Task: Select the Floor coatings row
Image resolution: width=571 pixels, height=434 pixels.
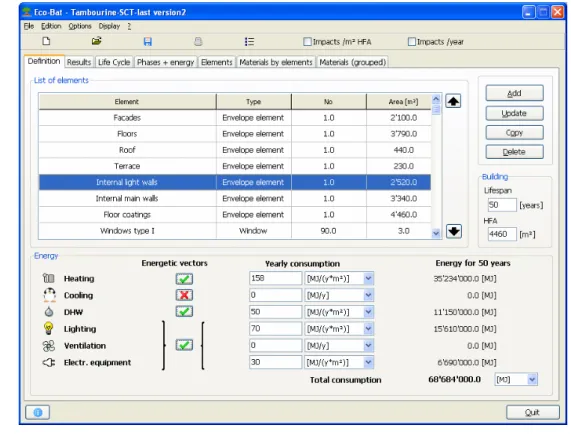Action: pyautogui.click(x=235, y=214)
